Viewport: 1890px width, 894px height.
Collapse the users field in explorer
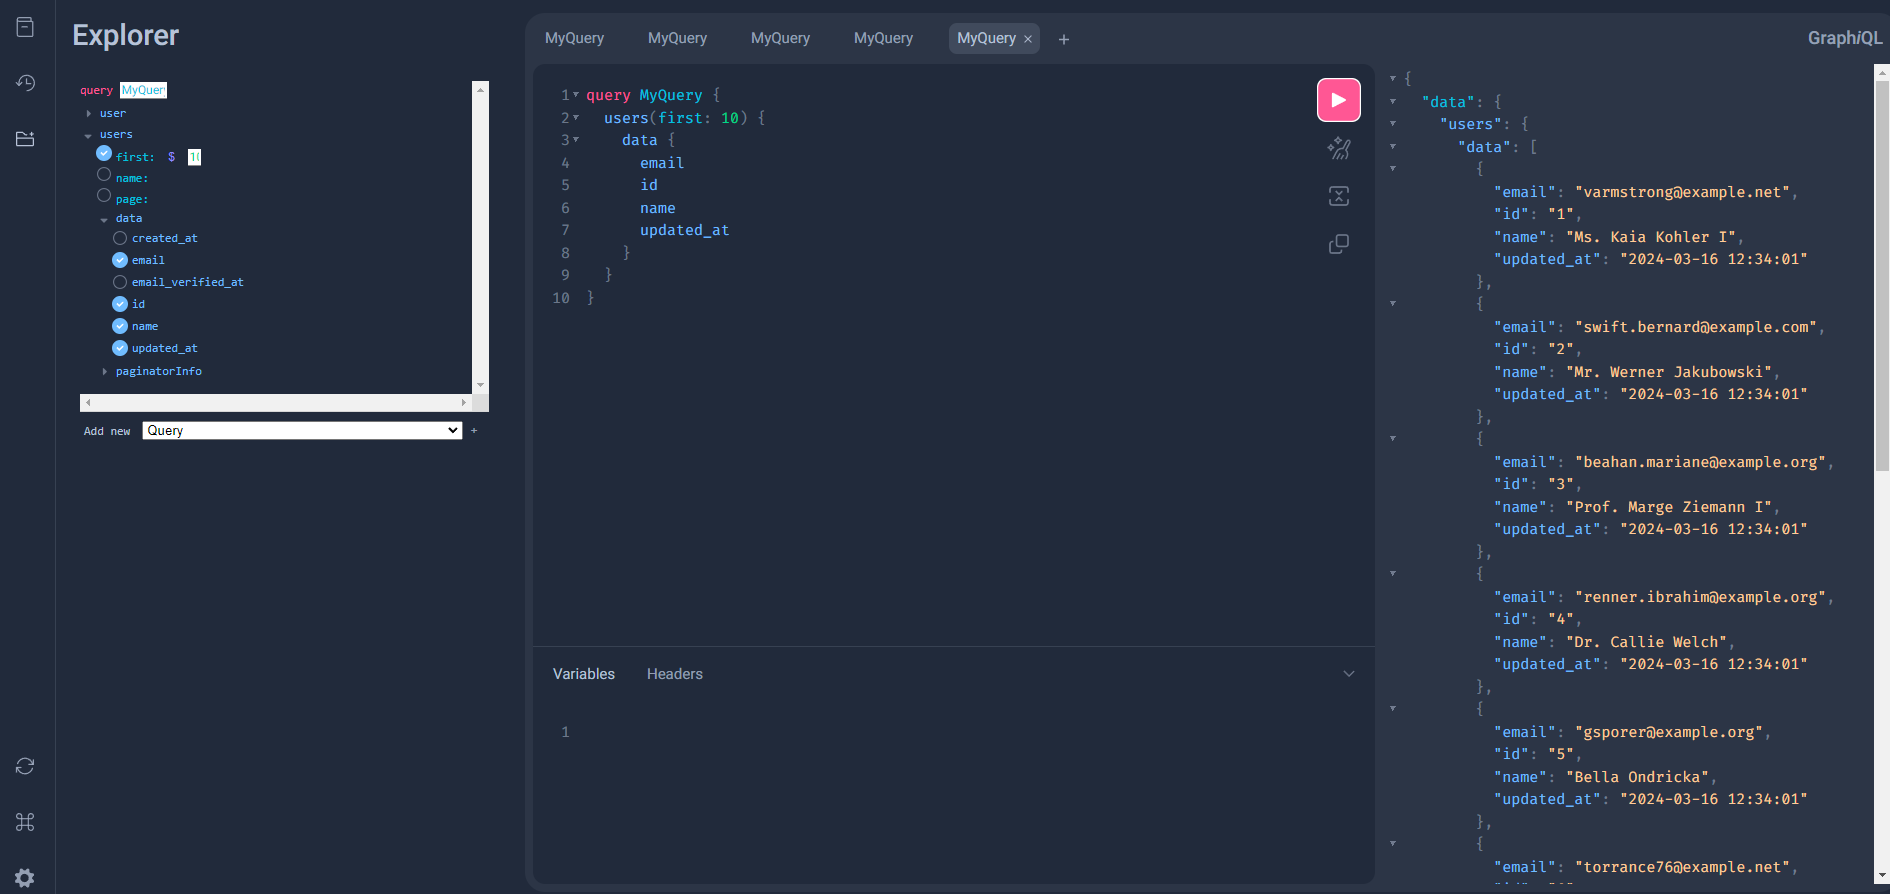88,135
